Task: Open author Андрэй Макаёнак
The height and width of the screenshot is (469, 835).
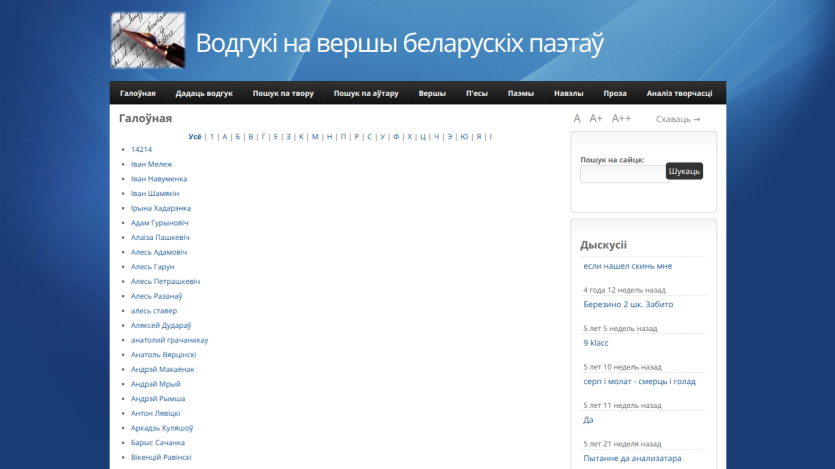Action: pyautogui.click(x=162, y=369)
